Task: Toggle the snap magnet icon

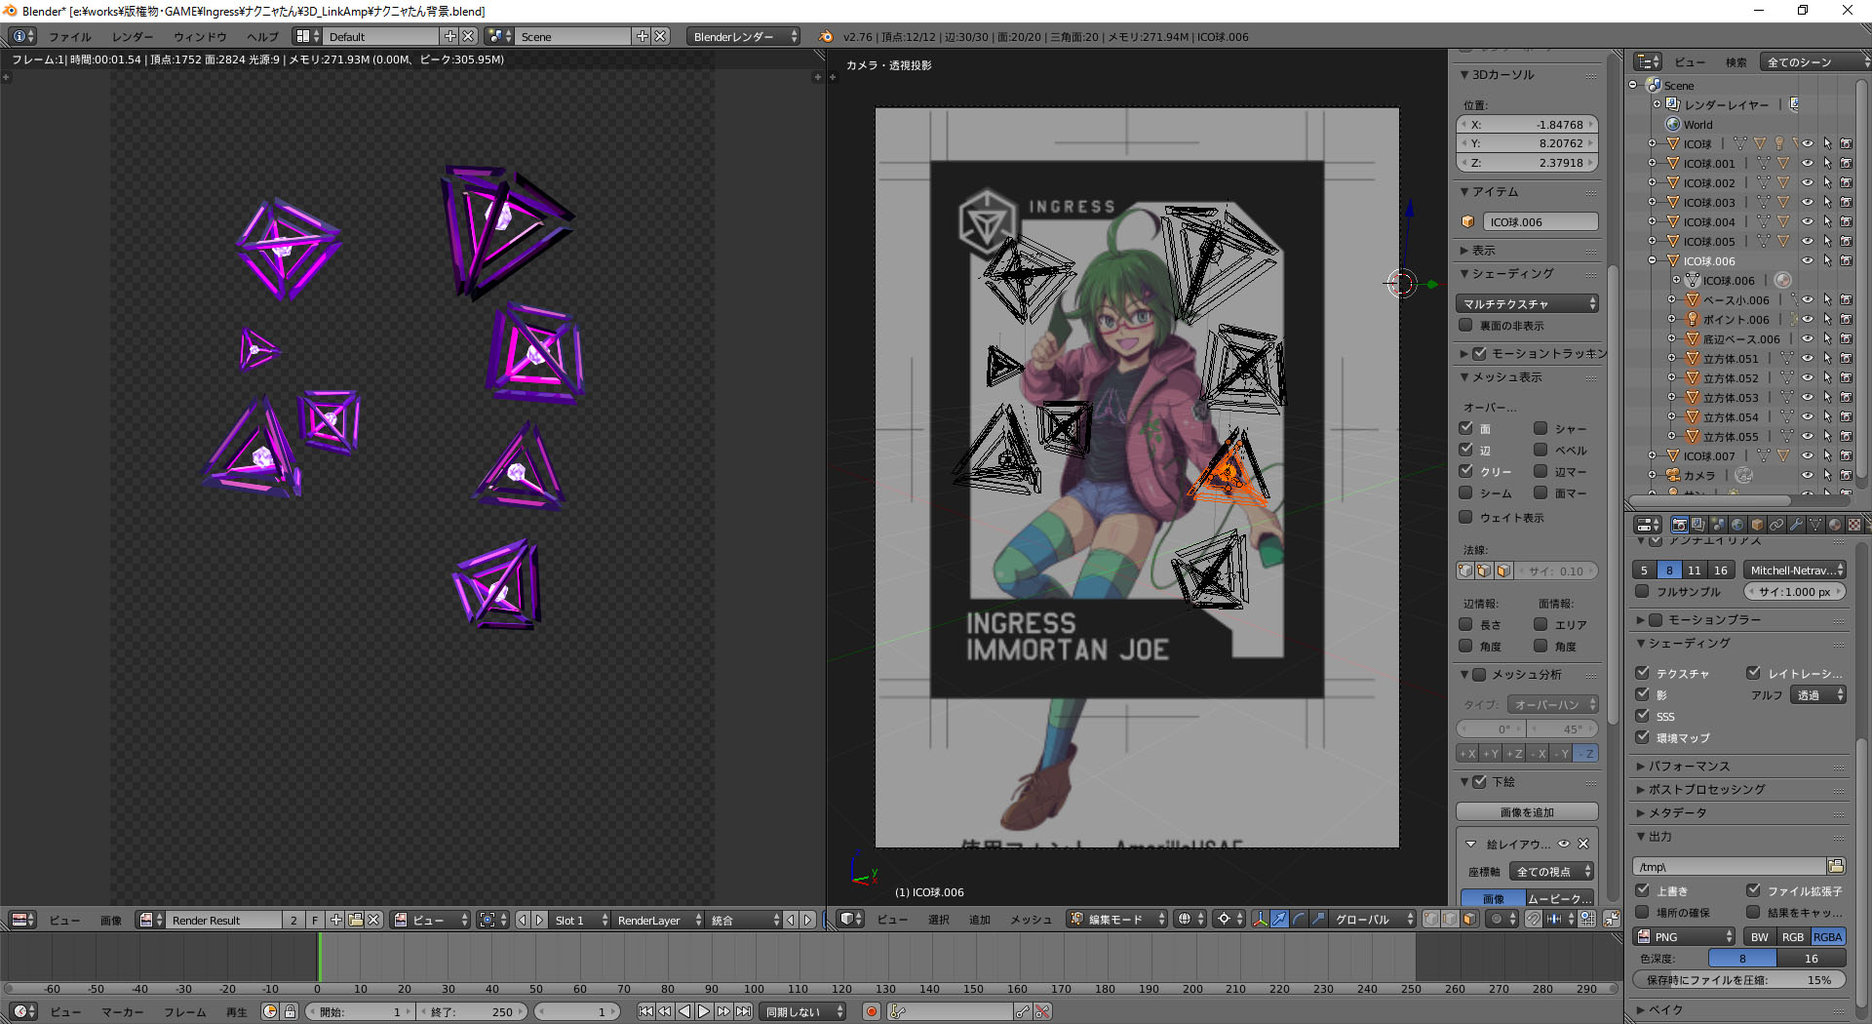Action: coord(1533,919)
